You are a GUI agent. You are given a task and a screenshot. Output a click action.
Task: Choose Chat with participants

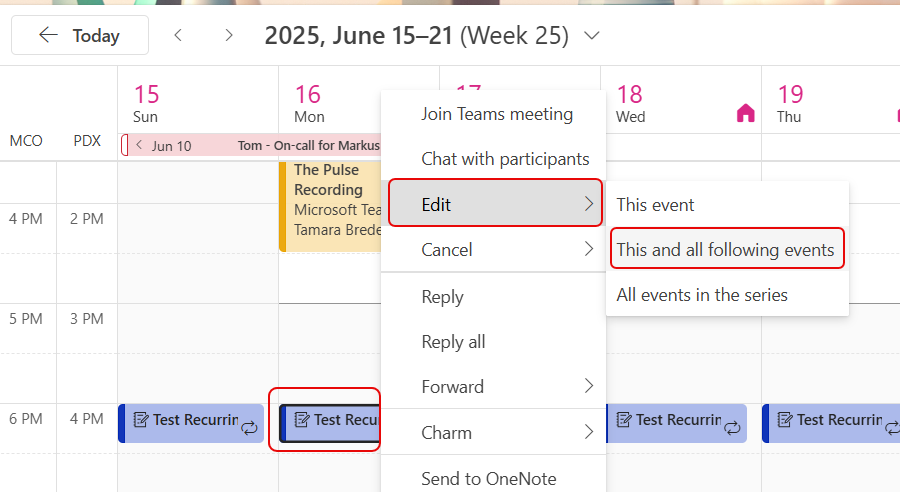click(505, 159)
